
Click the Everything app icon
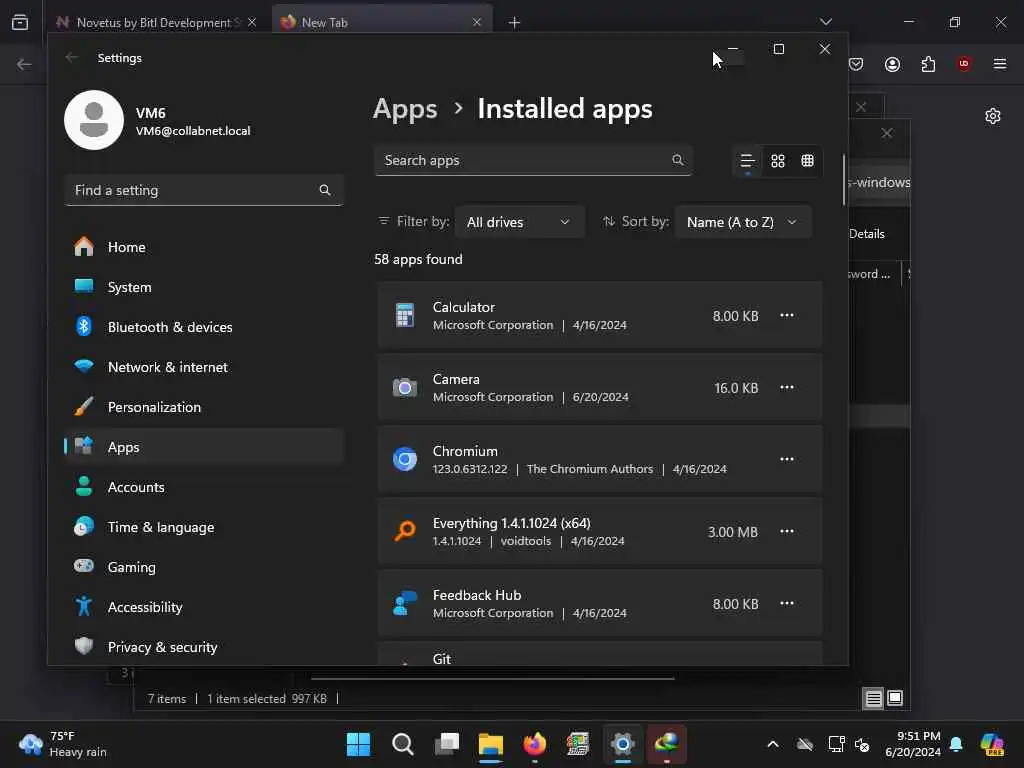[405, 531]
